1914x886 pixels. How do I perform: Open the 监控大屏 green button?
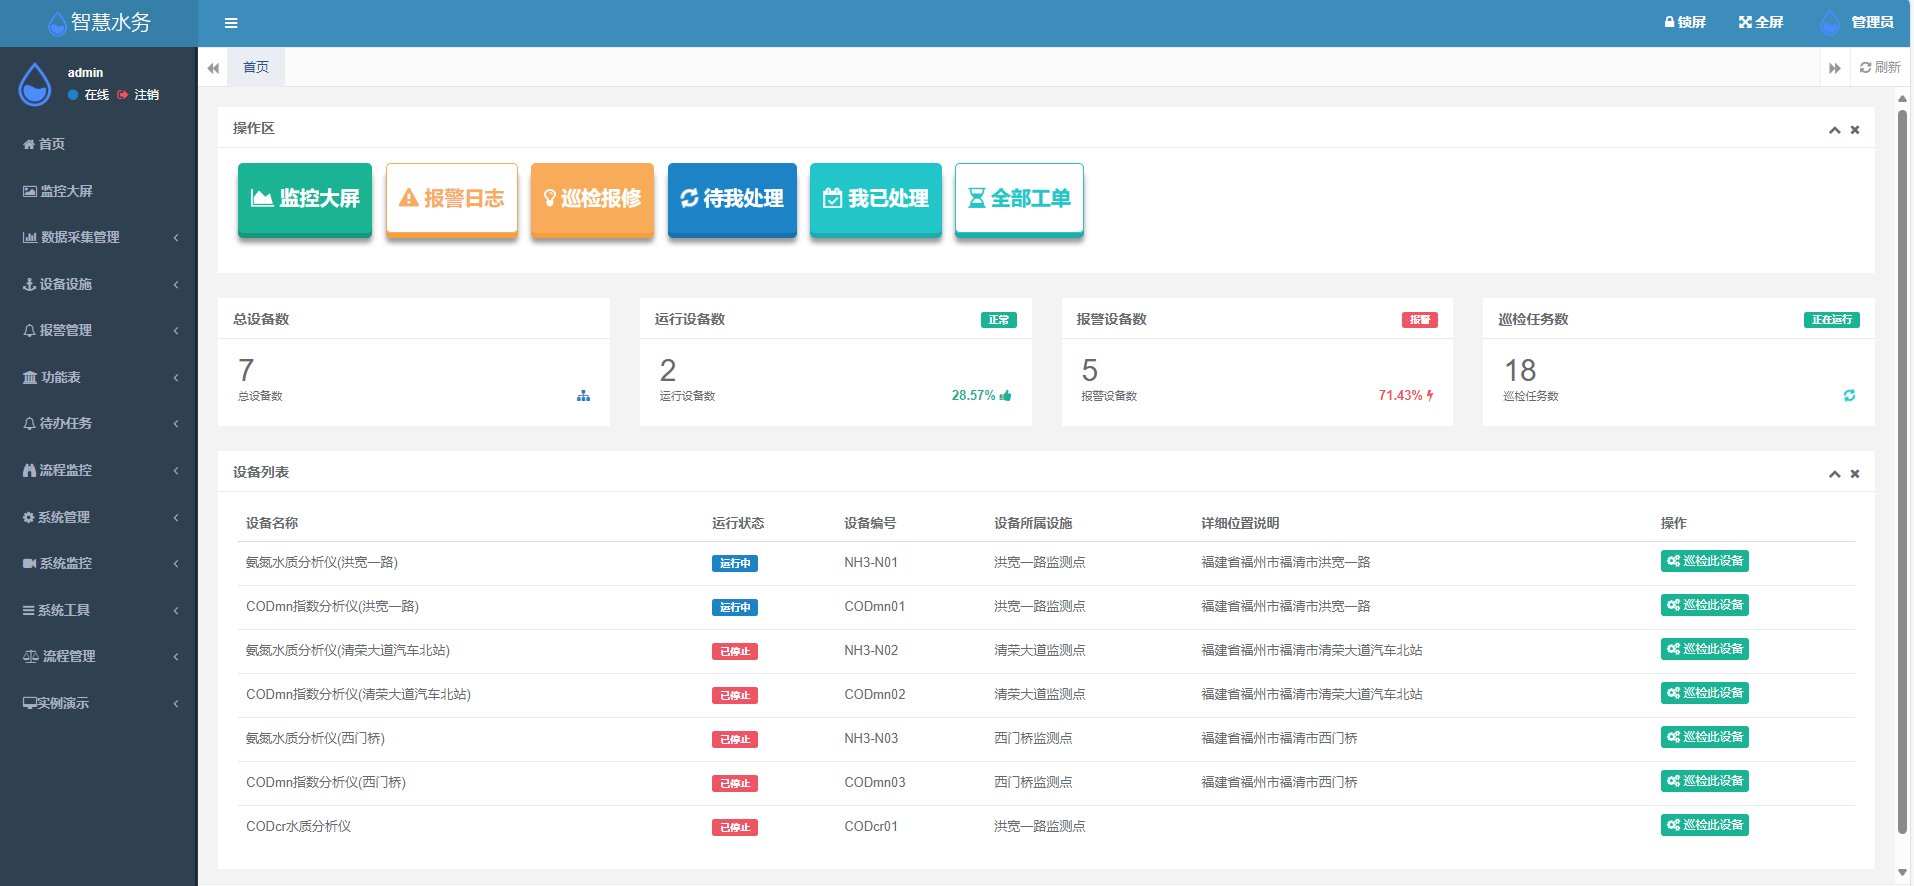[x=305, y=199]
